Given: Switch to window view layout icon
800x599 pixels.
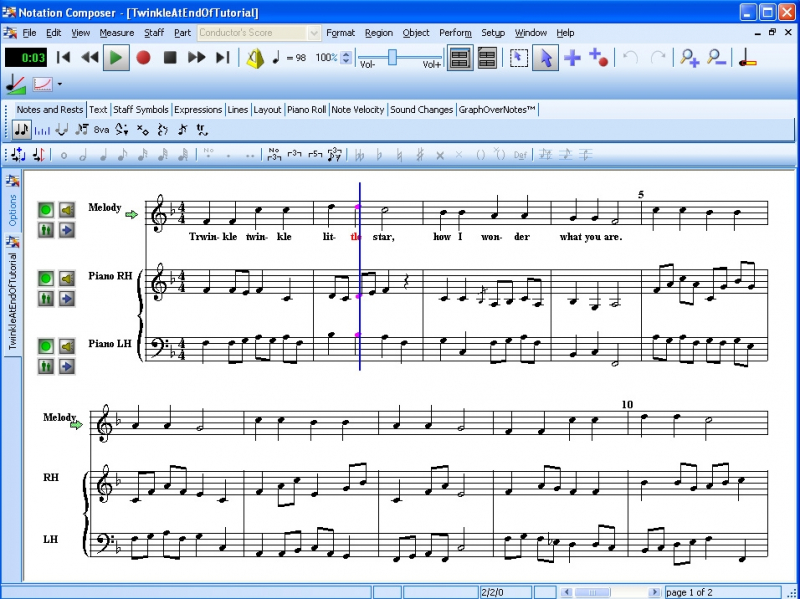Looking at the screenshot, I should click(x=487, y=58).
